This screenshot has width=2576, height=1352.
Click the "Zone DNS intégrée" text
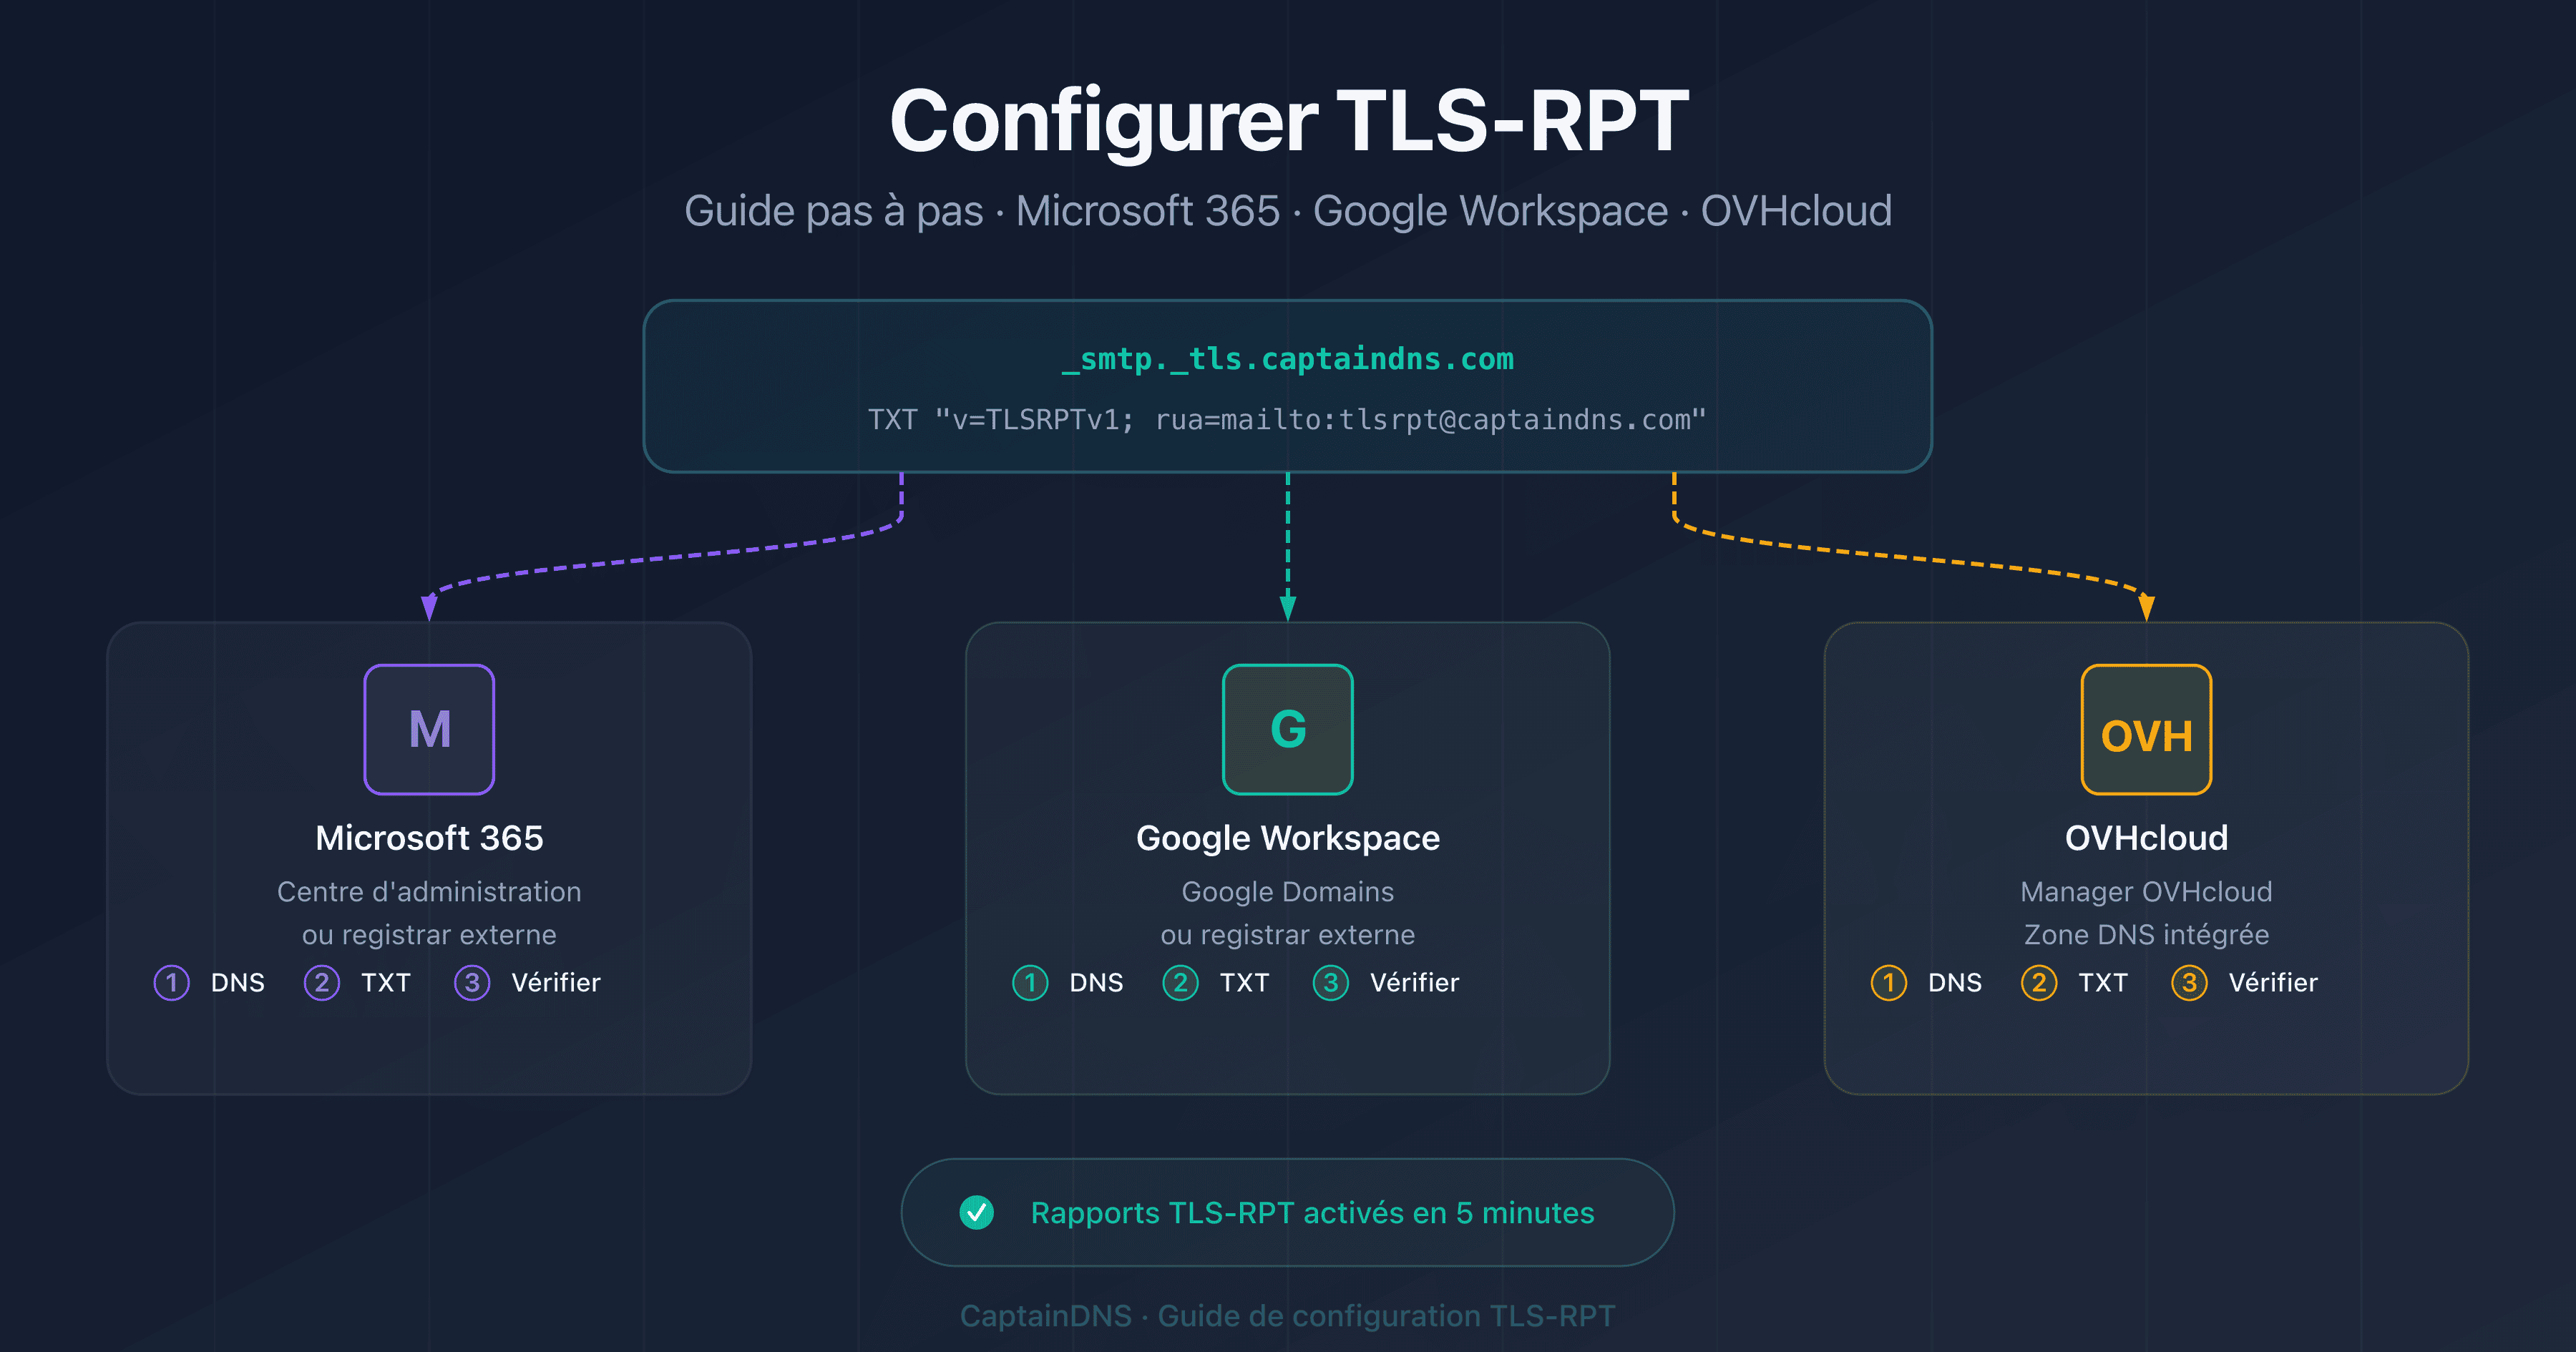click(2146, 934)
